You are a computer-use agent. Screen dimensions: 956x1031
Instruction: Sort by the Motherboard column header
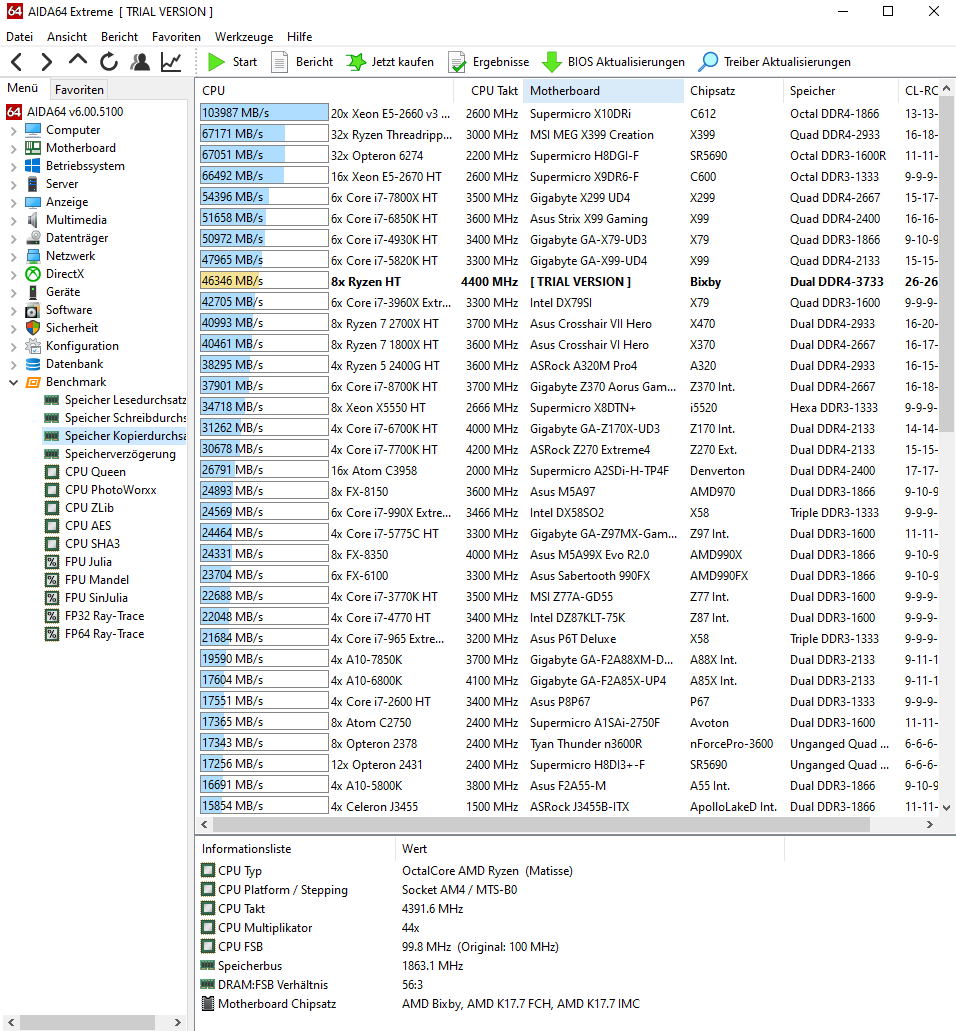click(604, 91)
